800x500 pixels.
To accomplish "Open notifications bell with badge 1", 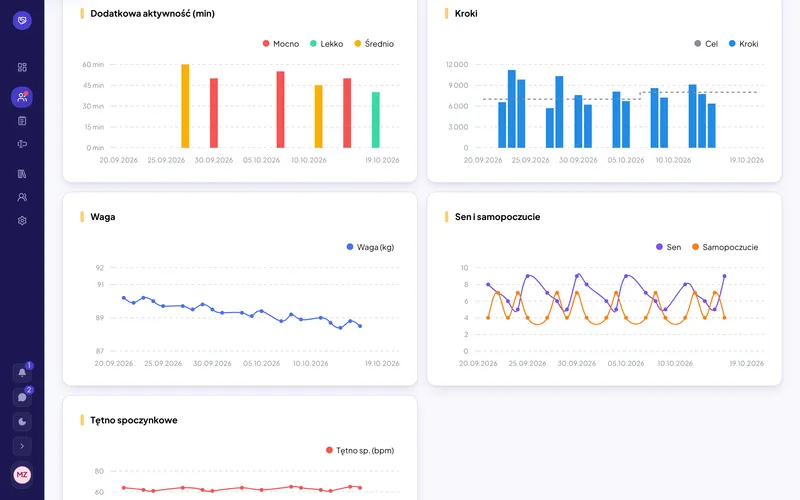I will [x=22, y=372].
